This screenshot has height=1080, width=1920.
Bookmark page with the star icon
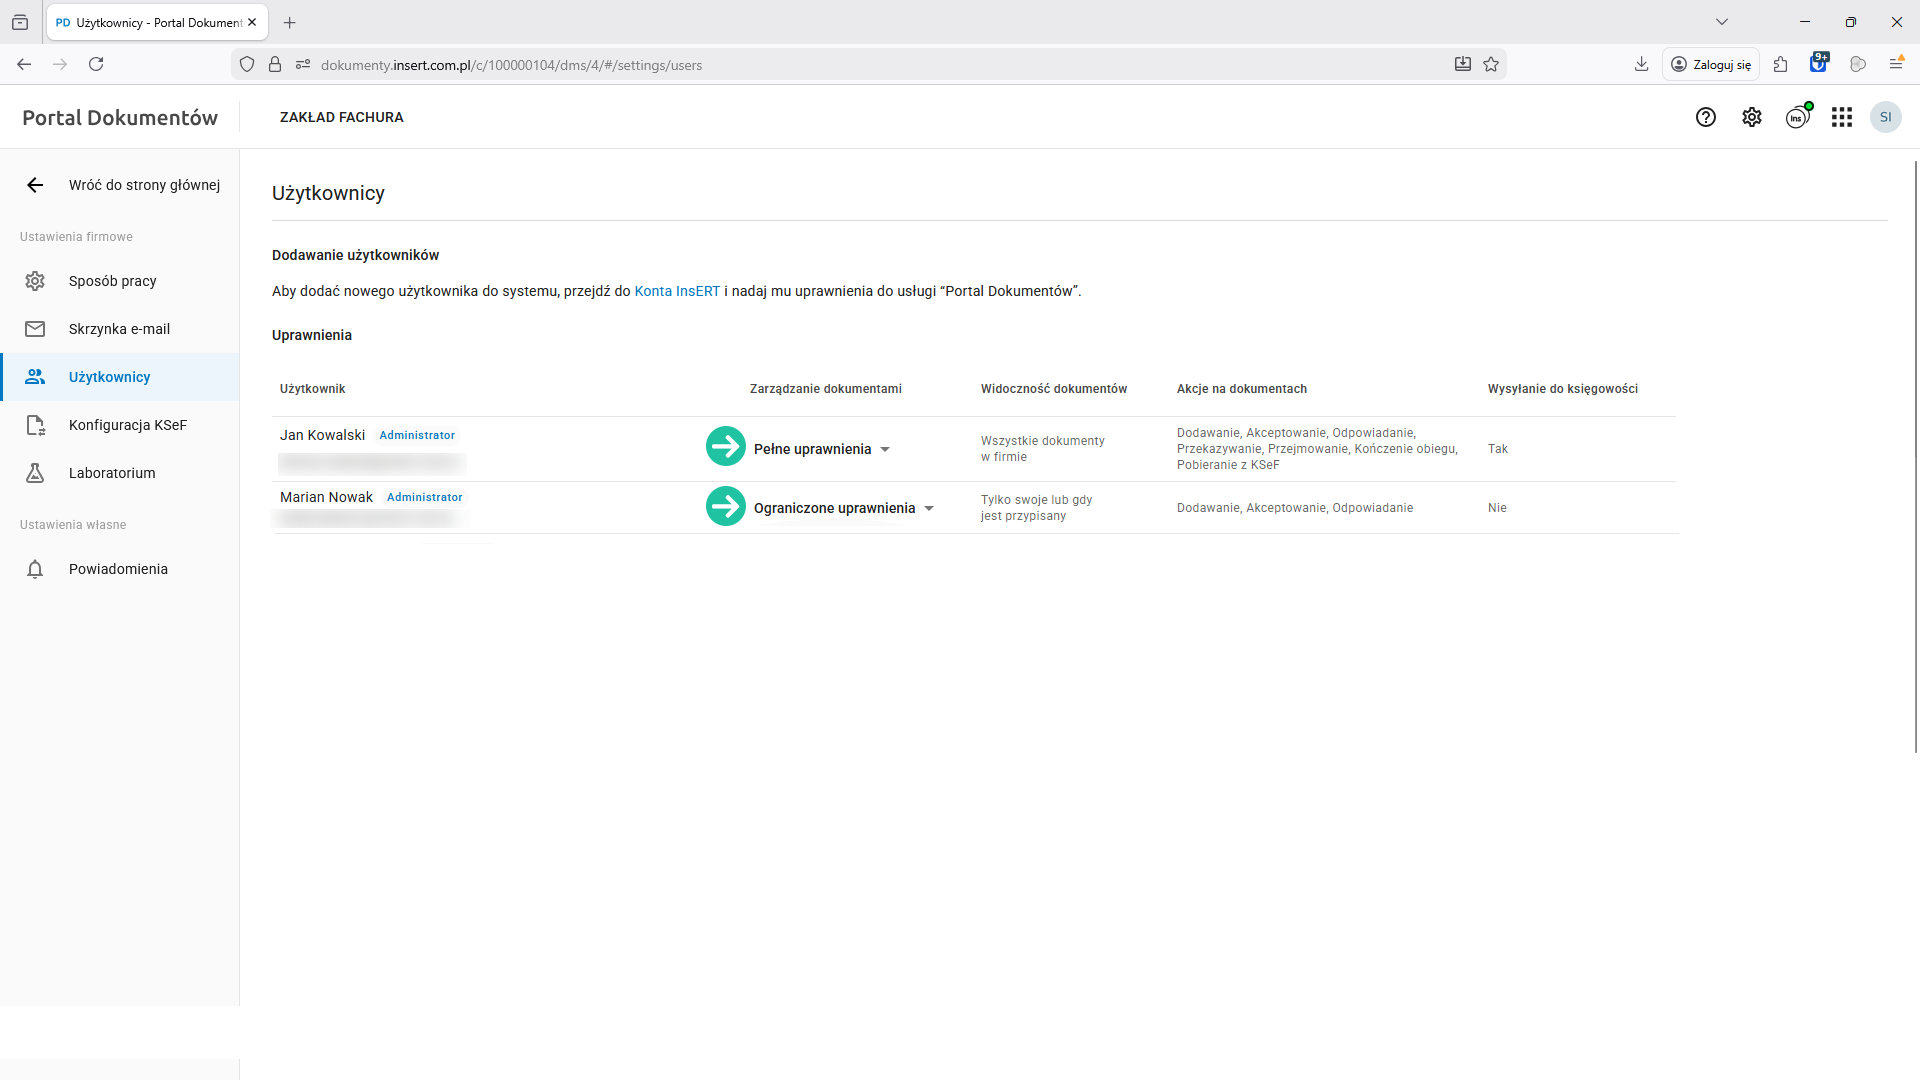1491,65
